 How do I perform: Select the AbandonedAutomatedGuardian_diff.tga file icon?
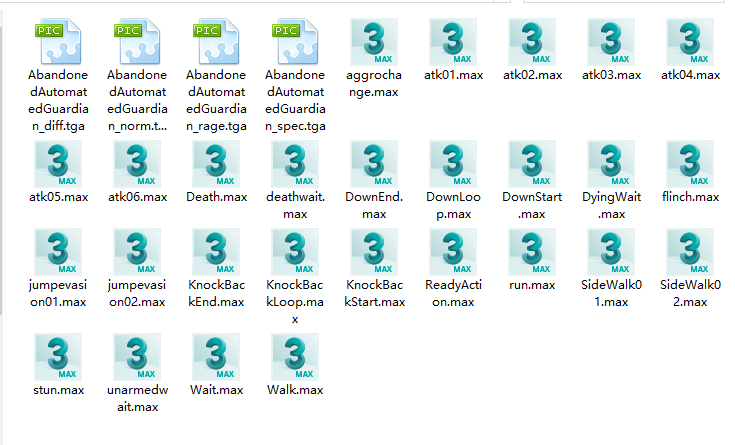coord(58,42)
